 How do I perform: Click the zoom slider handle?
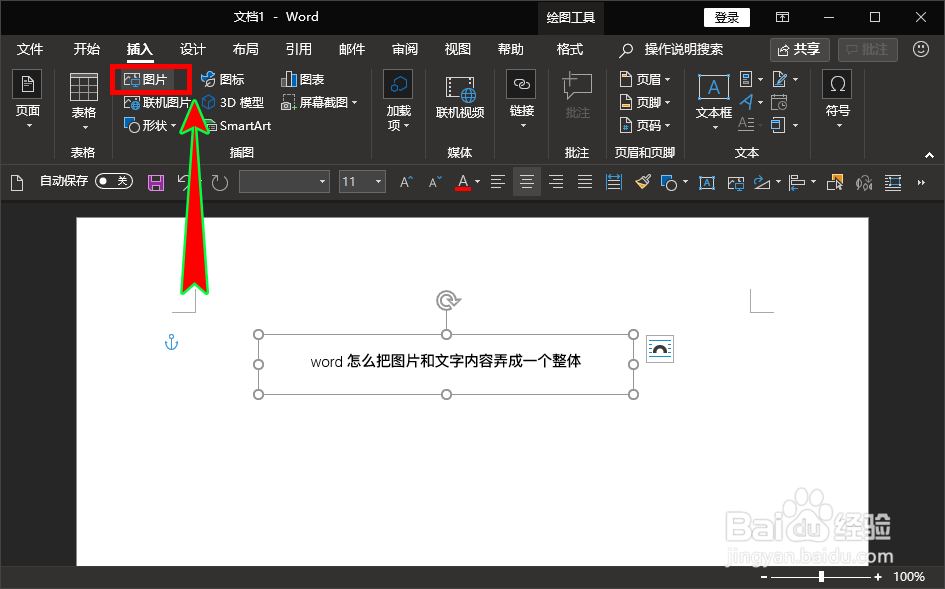[821, 577]
